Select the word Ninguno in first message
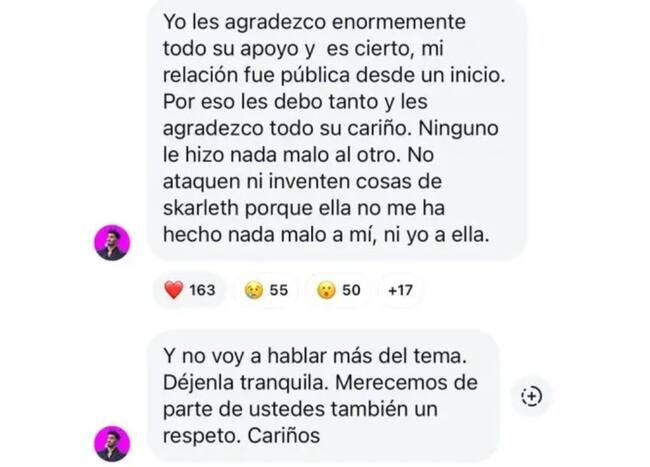650x467 pixels. pyautogui.click(x=458, y=128)
